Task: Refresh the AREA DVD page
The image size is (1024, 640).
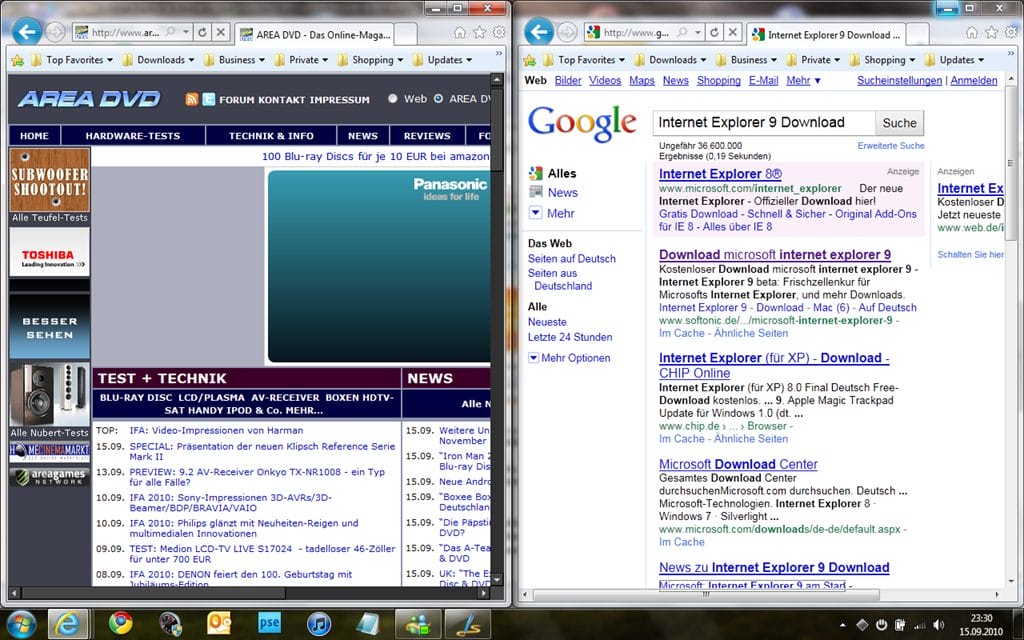Action: [203, 33]
